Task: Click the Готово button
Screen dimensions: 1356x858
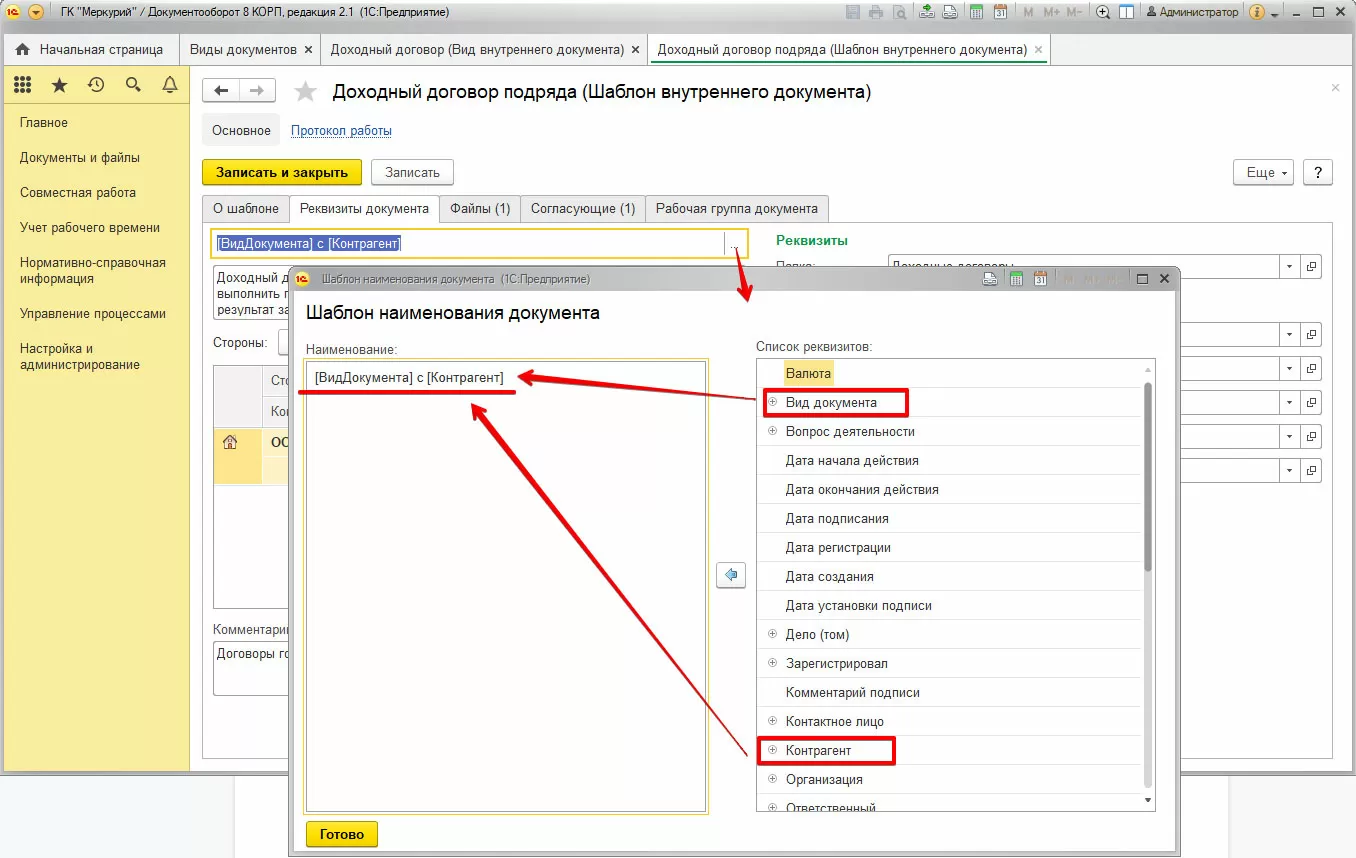Action: [342, 834]
